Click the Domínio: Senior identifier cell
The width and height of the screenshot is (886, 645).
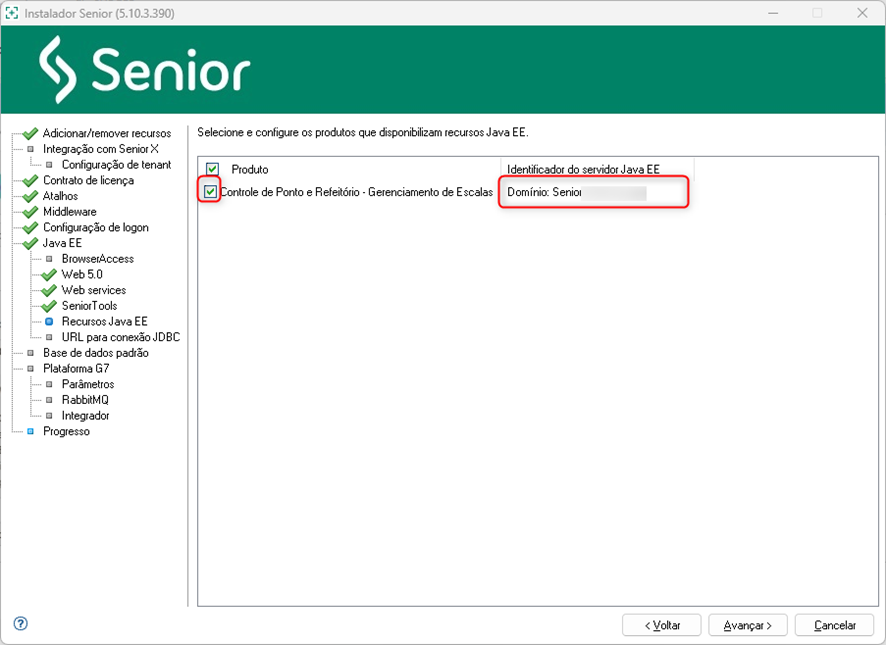(x=593, y=192)
